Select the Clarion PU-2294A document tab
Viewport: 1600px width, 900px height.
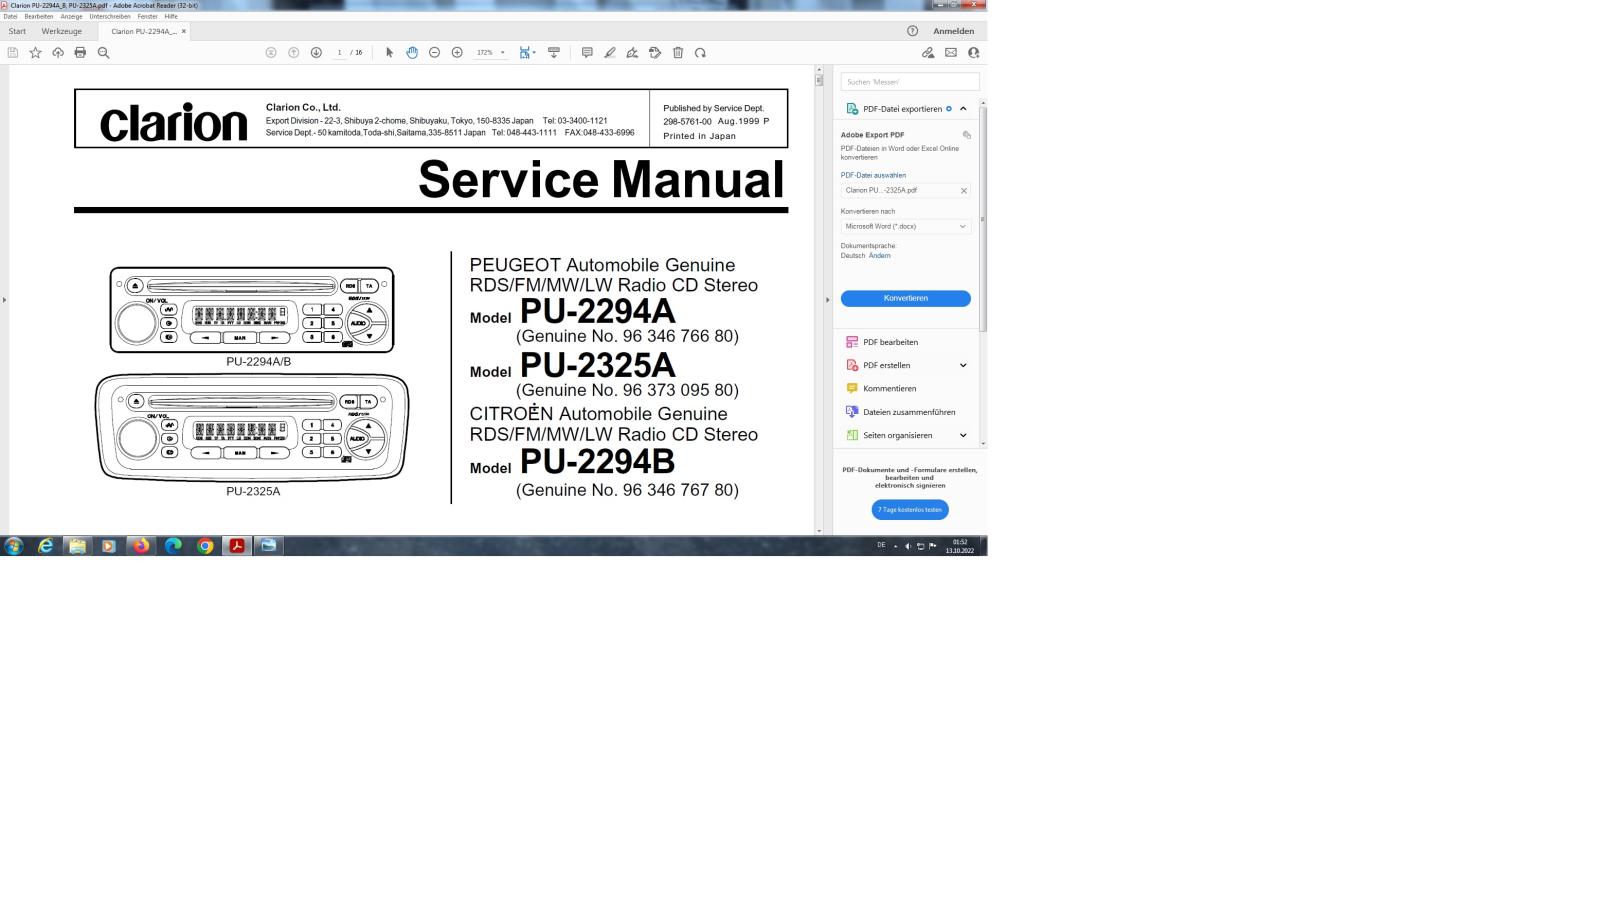pos(144,32)
